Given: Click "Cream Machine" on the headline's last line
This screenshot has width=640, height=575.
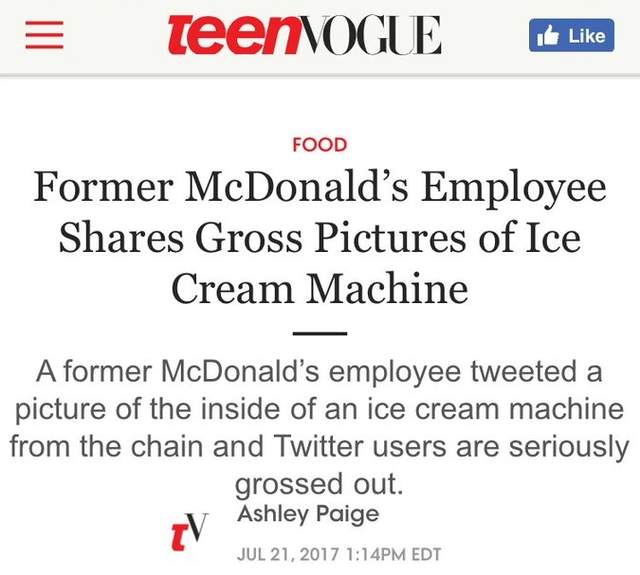Looking at the screenshot, I should [319, 289].
